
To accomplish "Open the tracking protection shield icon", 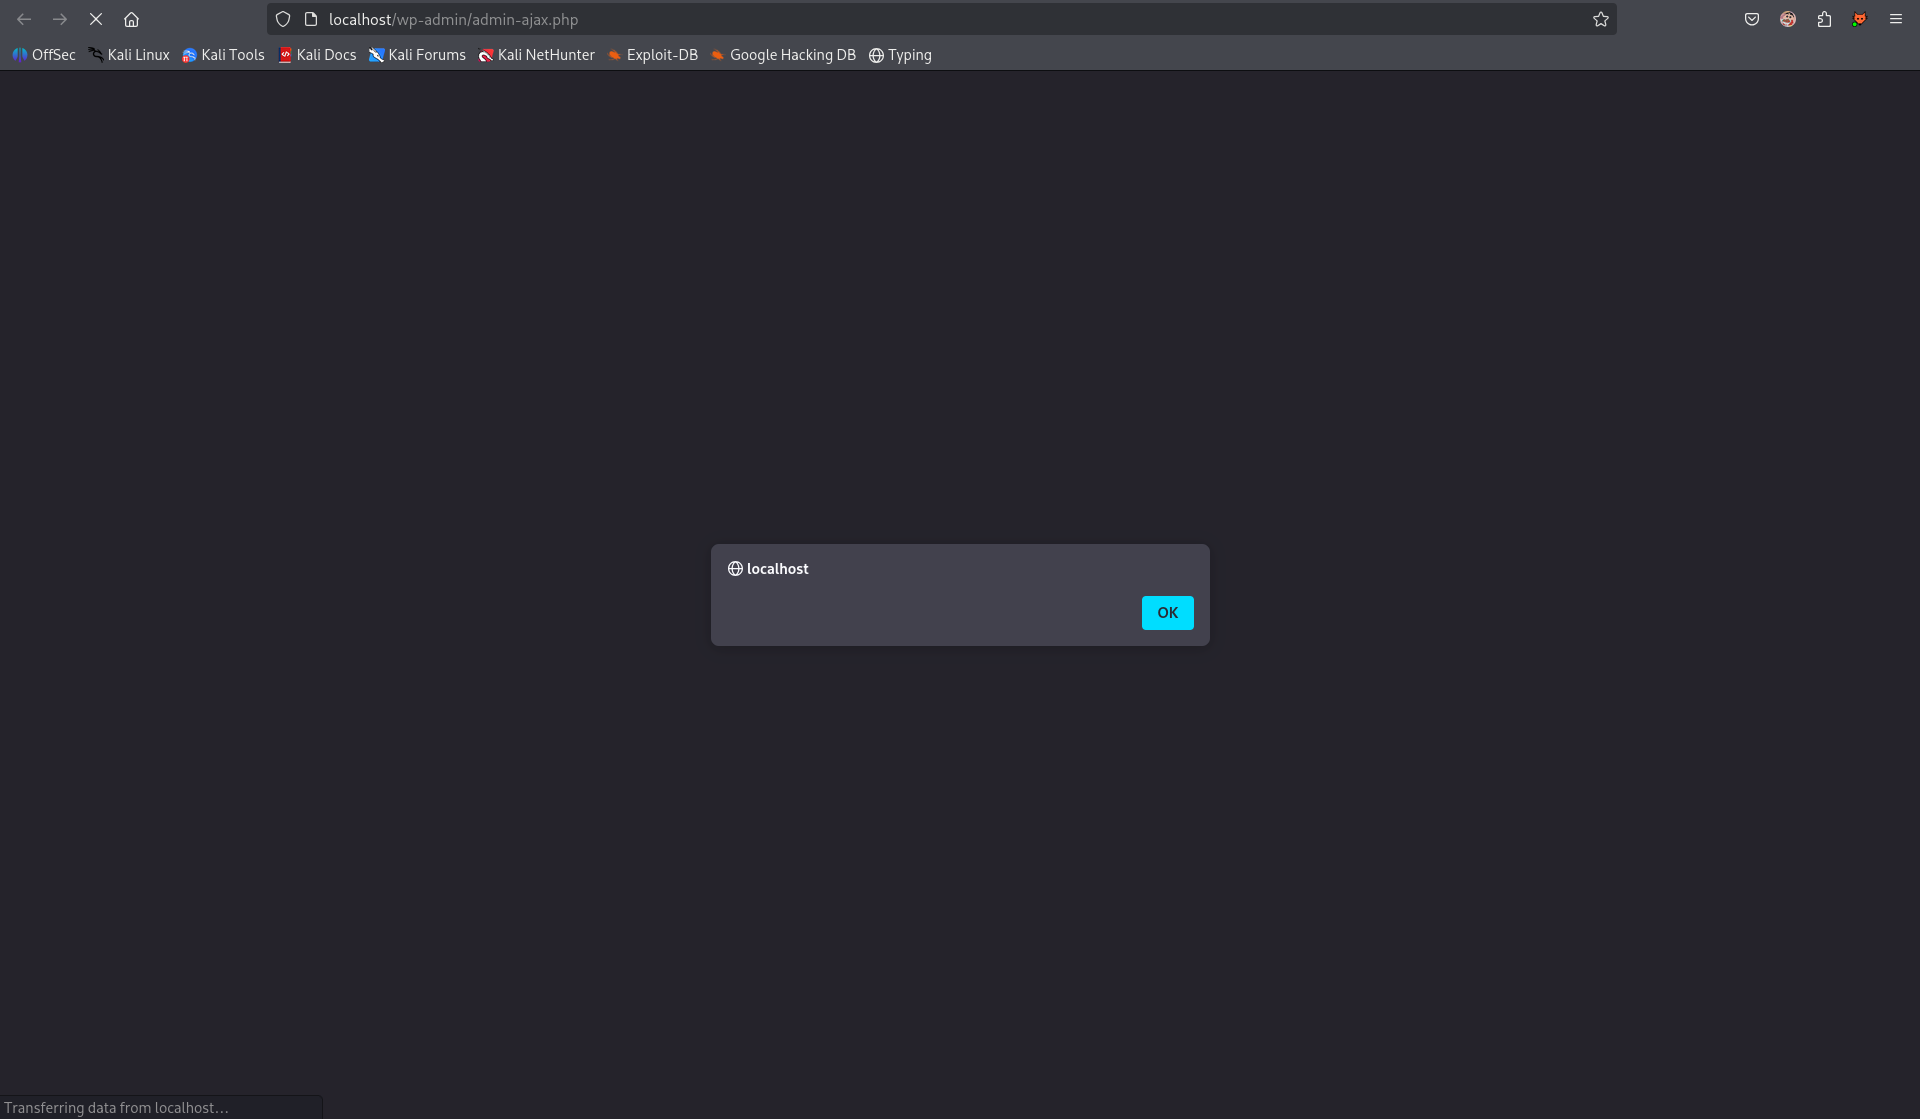I will [x=283, y=19].
